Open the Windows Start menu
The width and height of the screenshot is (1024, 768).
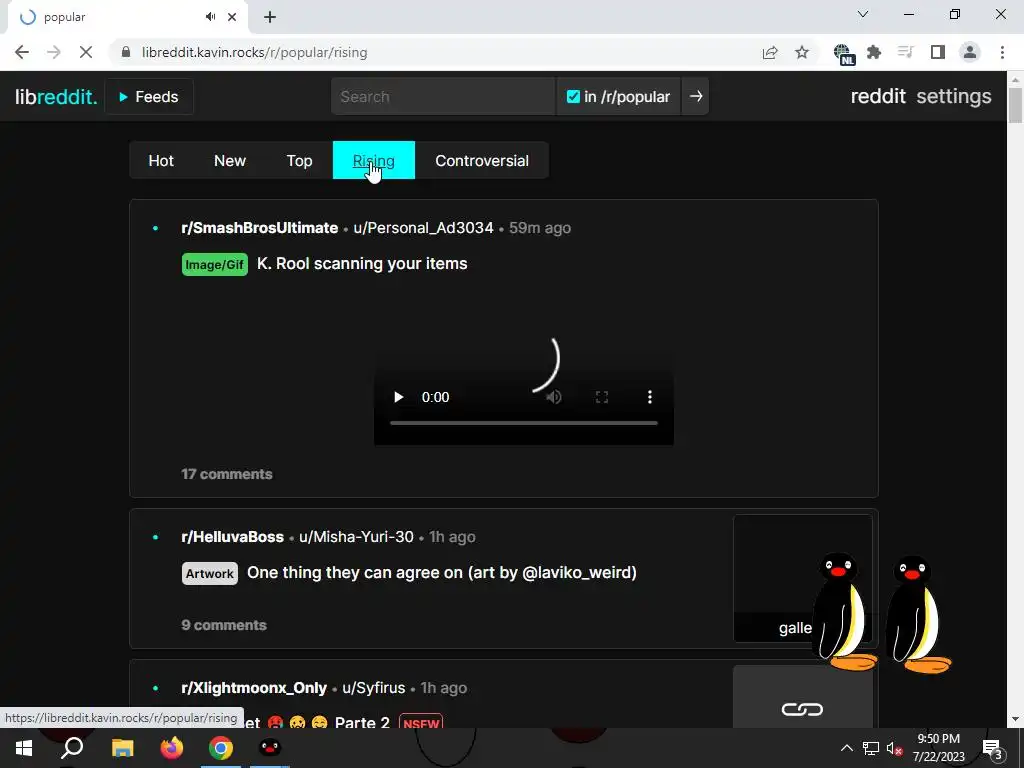(24, 748)
